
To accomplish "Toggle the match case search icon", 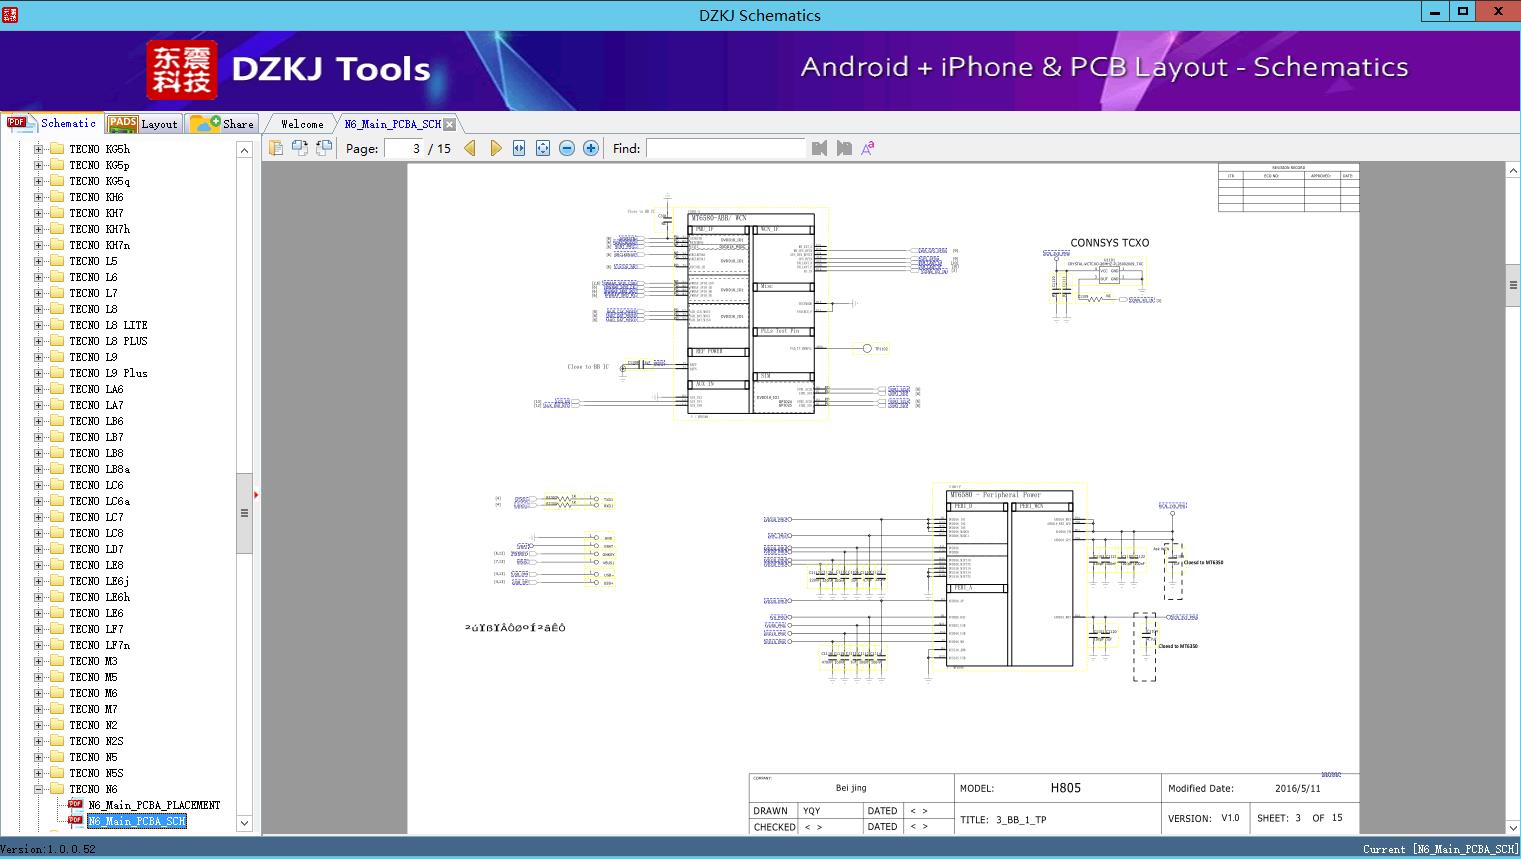I will [x=868, y=148].
